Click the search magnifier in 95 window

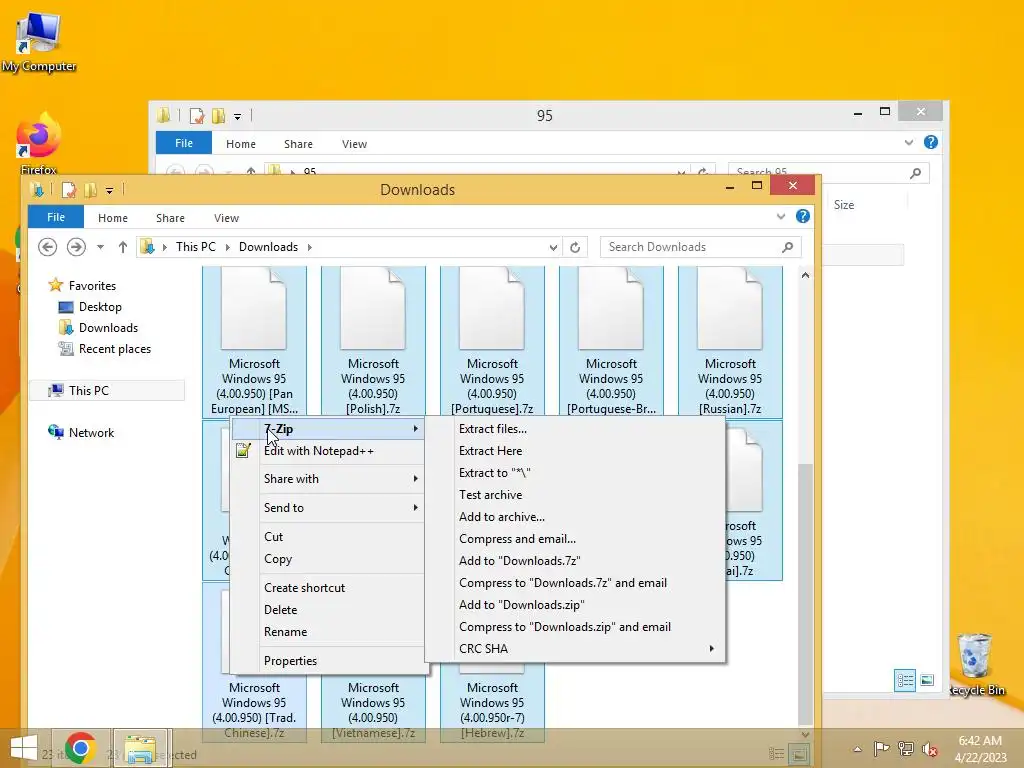pos(916,173)
